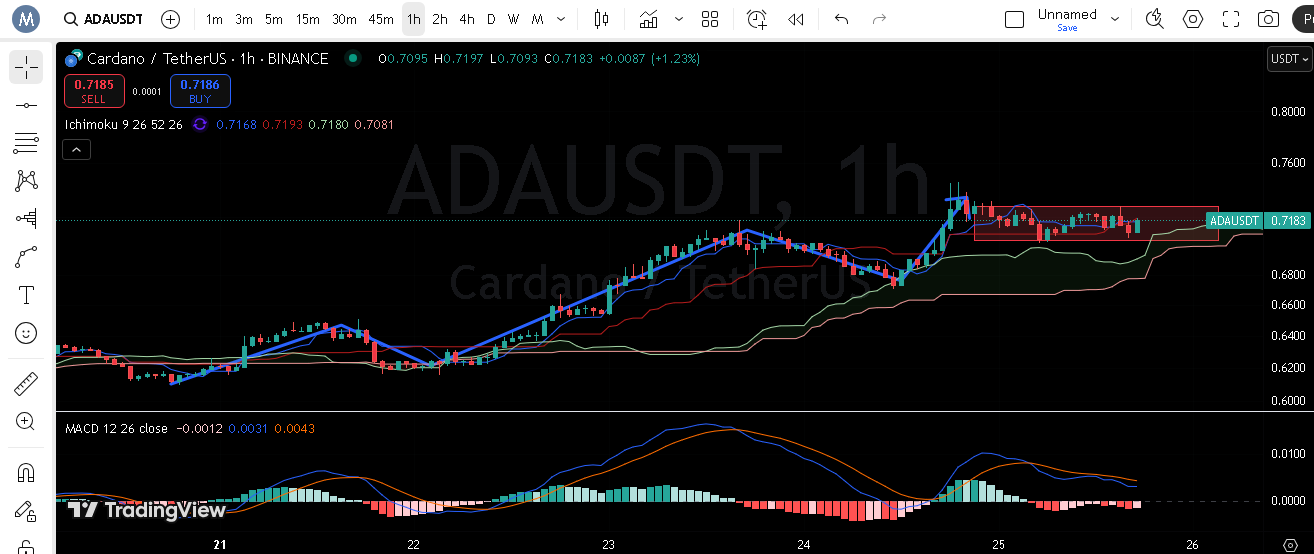Open the USDT currency dropdown
1314x554 pixels.
coord(1289,59)
